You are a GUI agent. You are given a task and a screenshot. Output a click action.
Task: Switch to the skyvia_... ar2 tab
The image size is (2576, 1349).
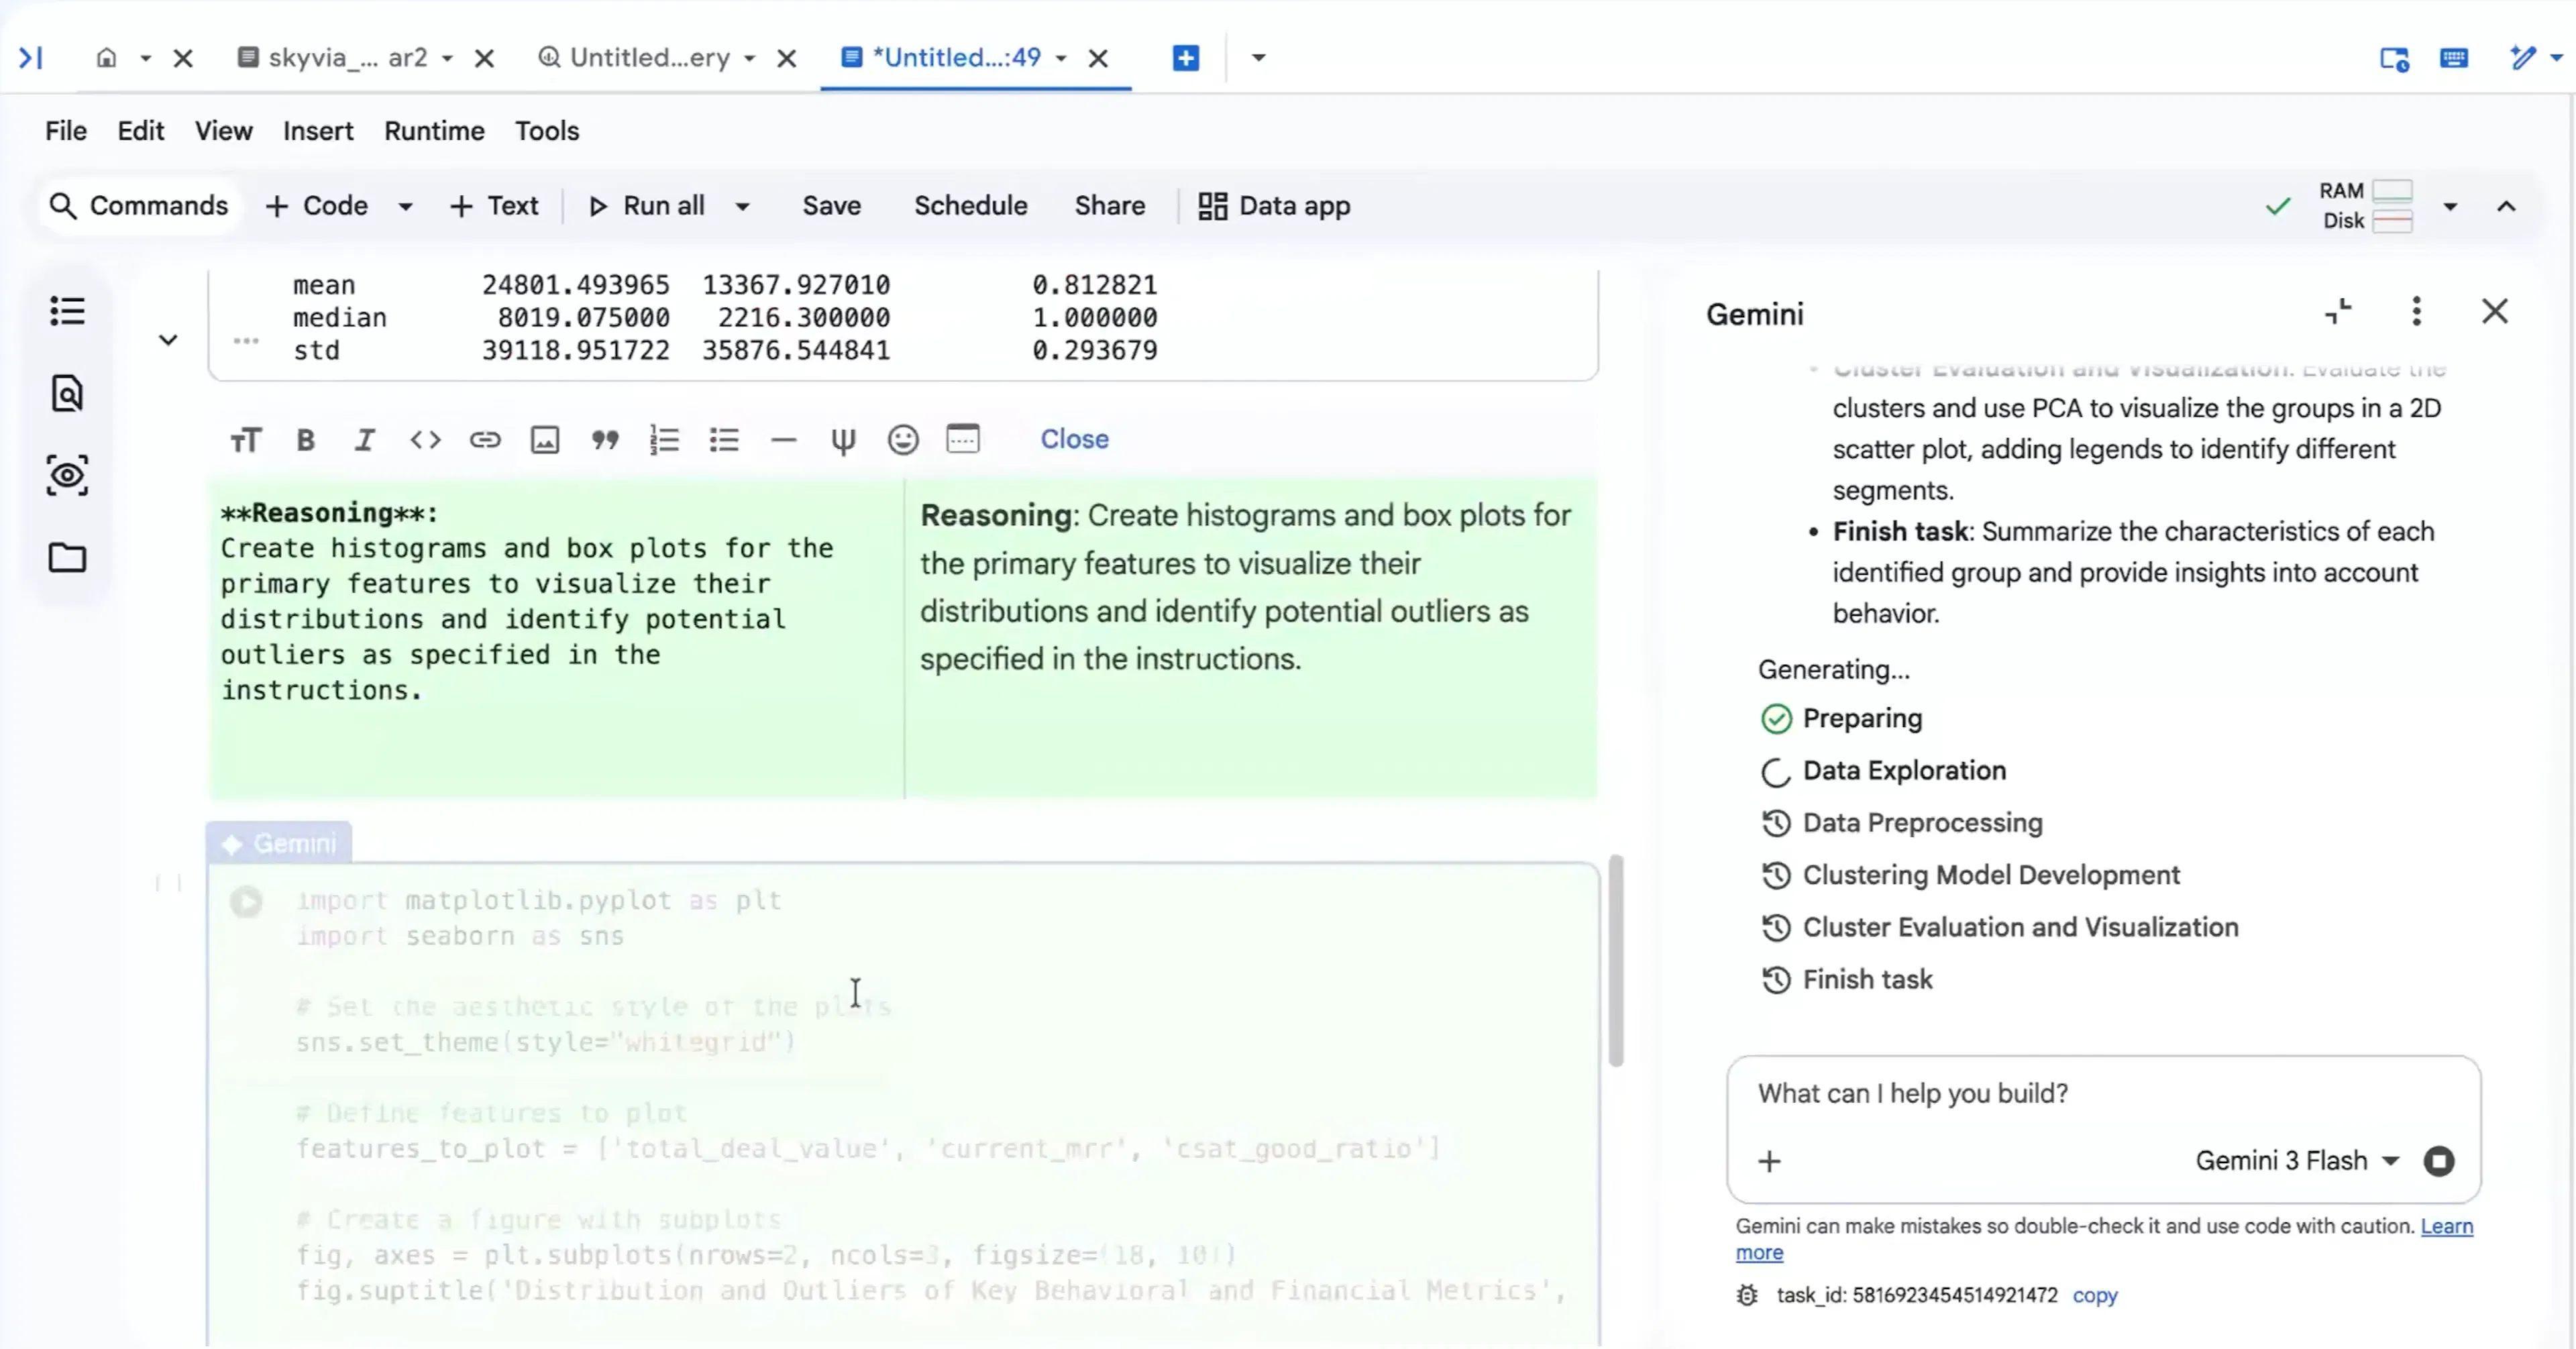pos(332,58)
